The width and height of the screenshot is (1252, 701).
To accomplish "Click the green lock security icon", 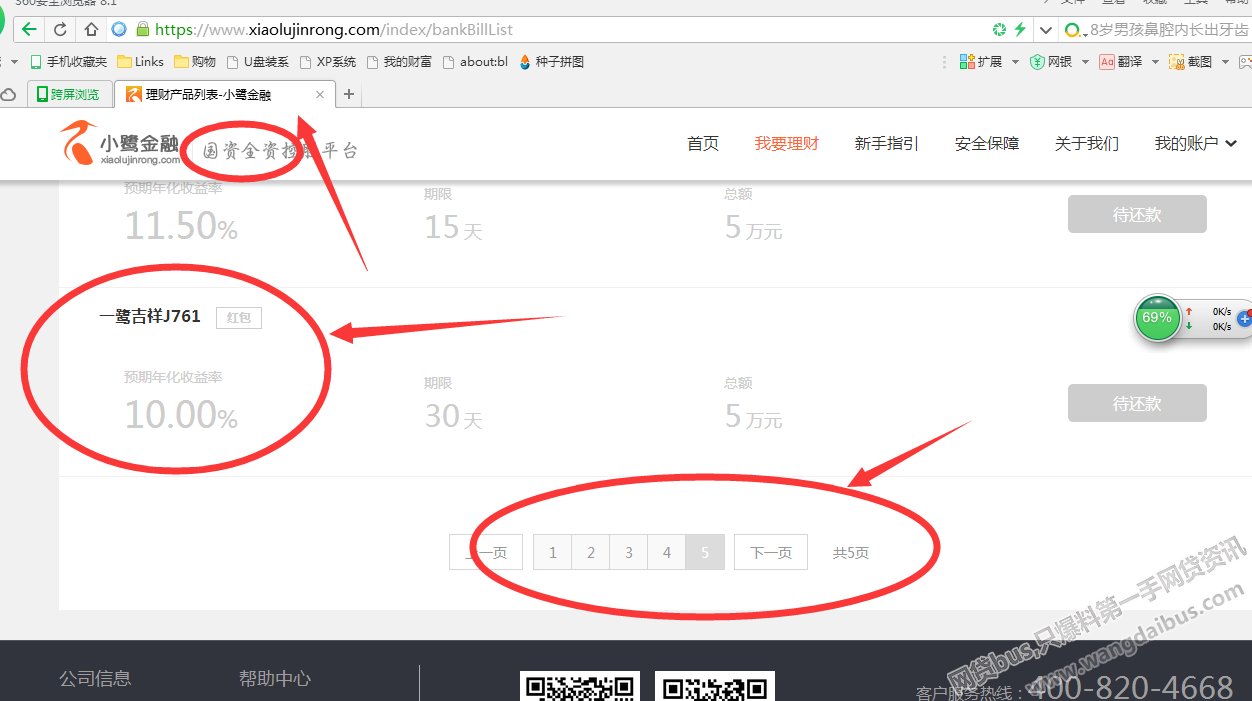I will (142, 29).
